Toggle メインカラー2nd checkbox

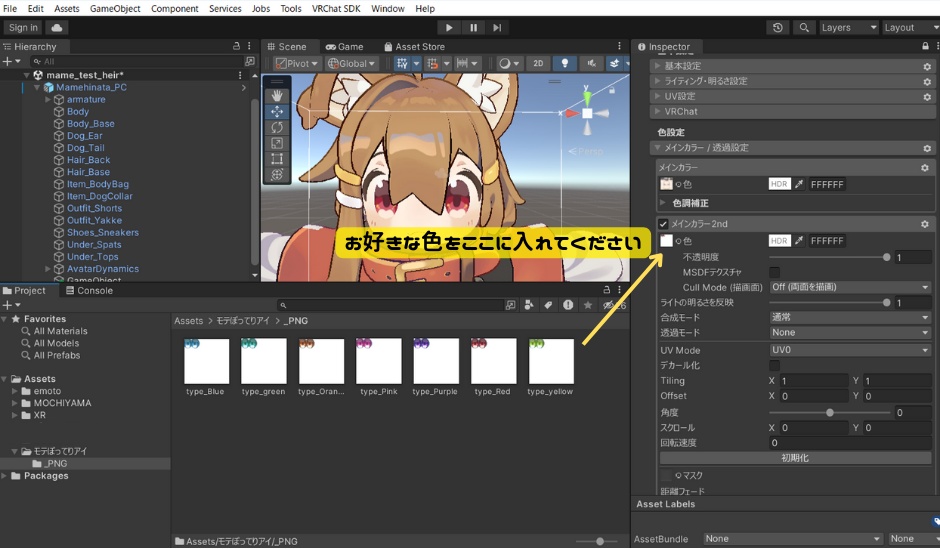pyautogui.click(x=663, y=224)
